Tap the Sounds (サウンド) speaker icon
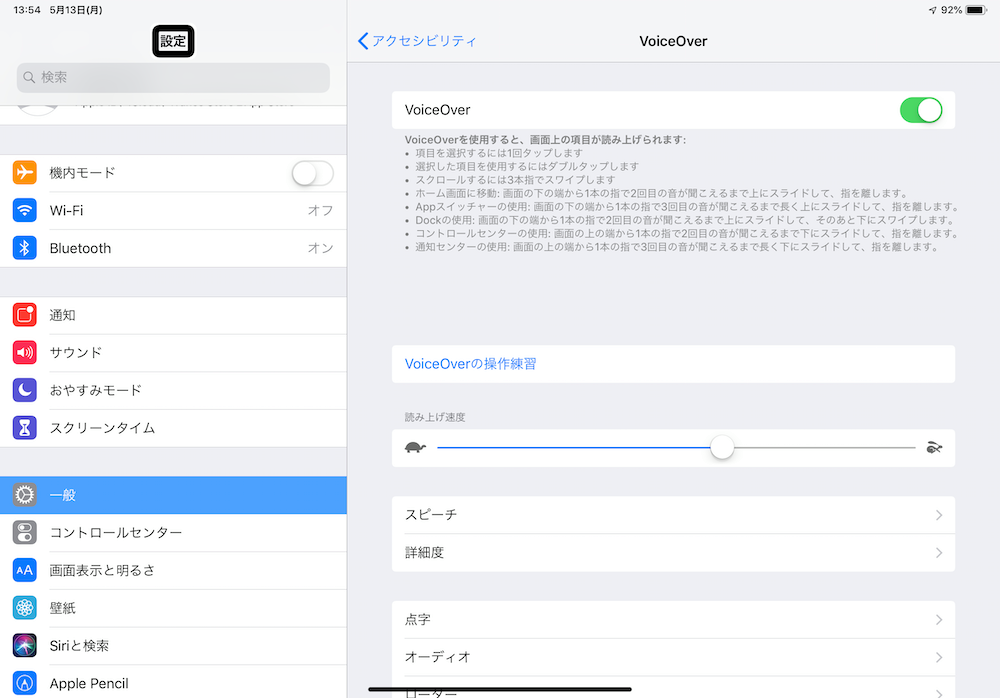1000x698 pixels. tap(24, 352)
